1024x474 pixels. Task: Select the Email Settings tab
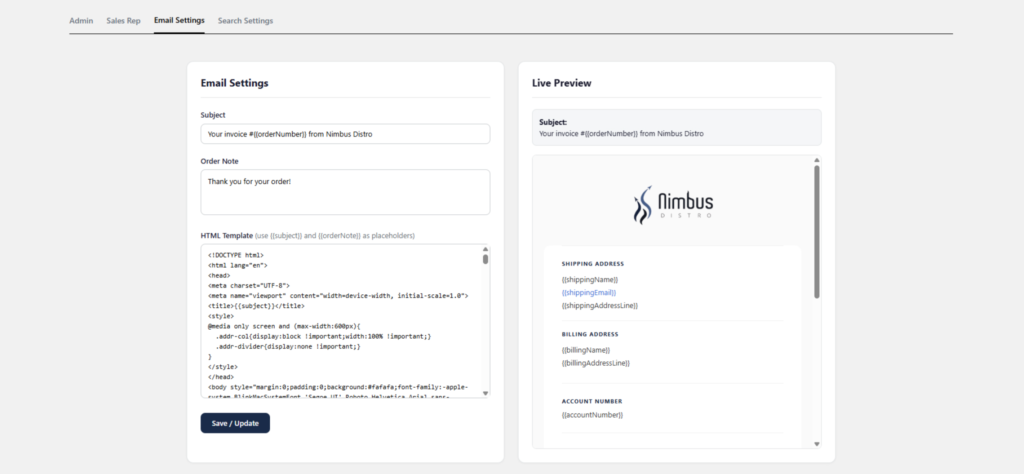tap(179, 21)
